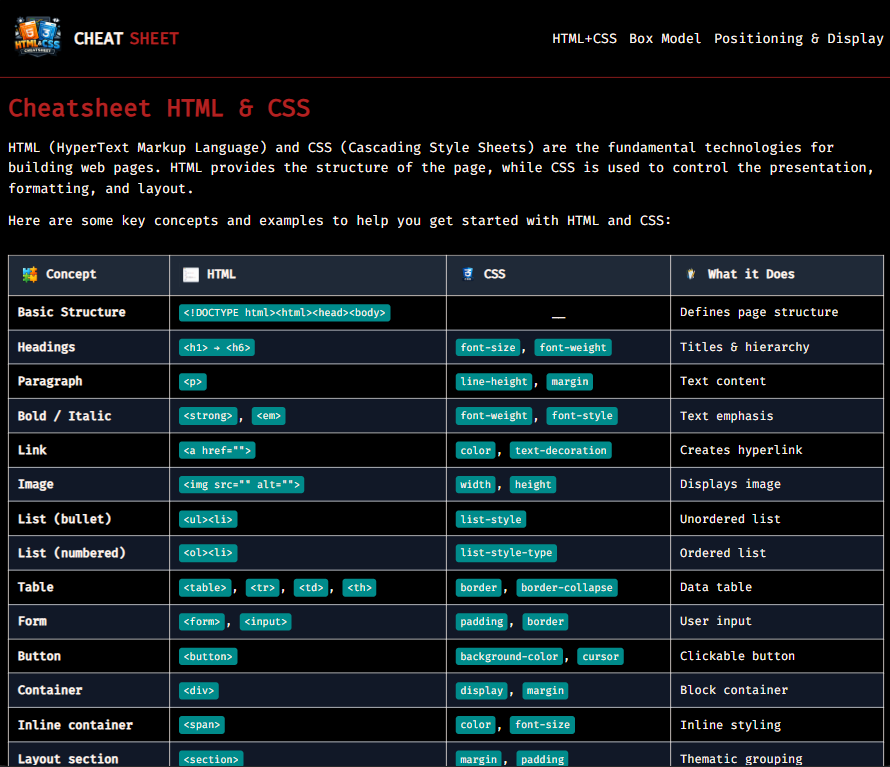Screen dimensions: 890x767
Task: Click the <em> code tag
Action: (x=268, y=416)
